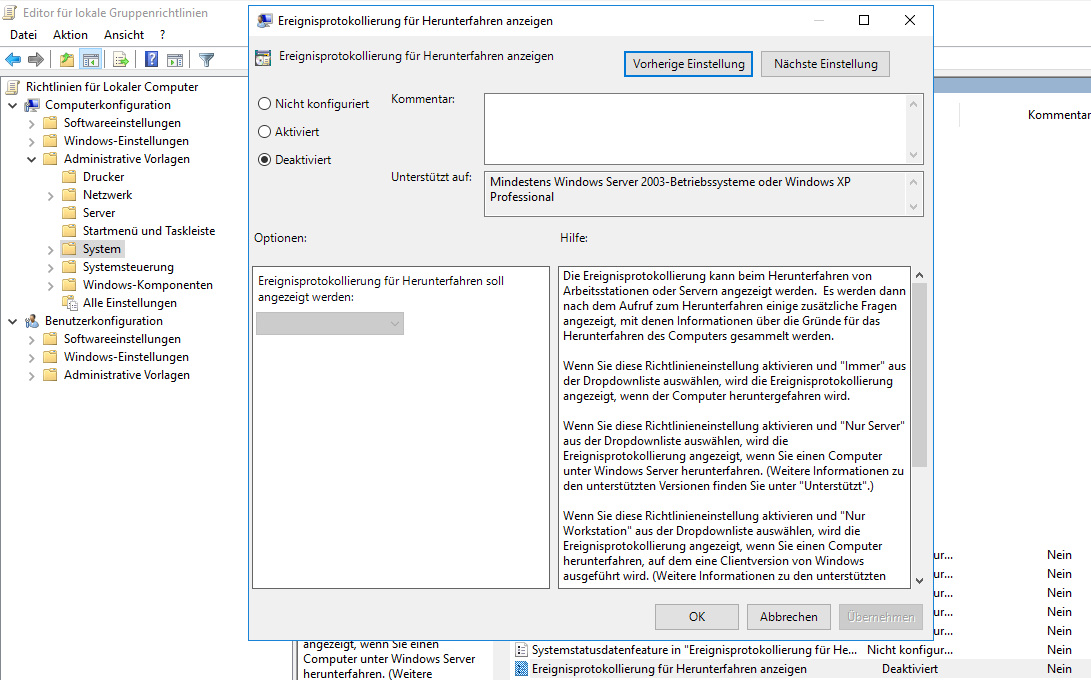Click the Abbrechen button
Image resolution: width=1091 pixels, height=680 pixels.
coord(788,617)
